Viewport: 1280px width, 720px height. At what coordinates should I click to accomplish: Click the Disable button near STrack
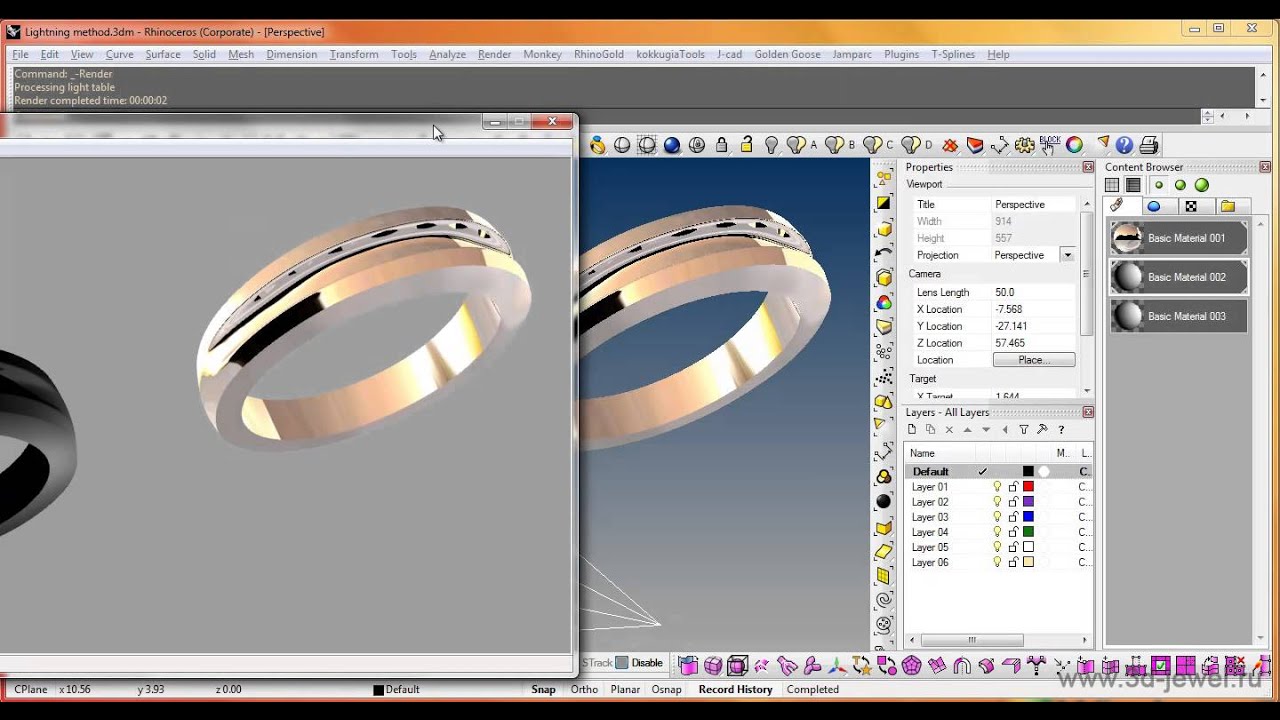point(640,663)
